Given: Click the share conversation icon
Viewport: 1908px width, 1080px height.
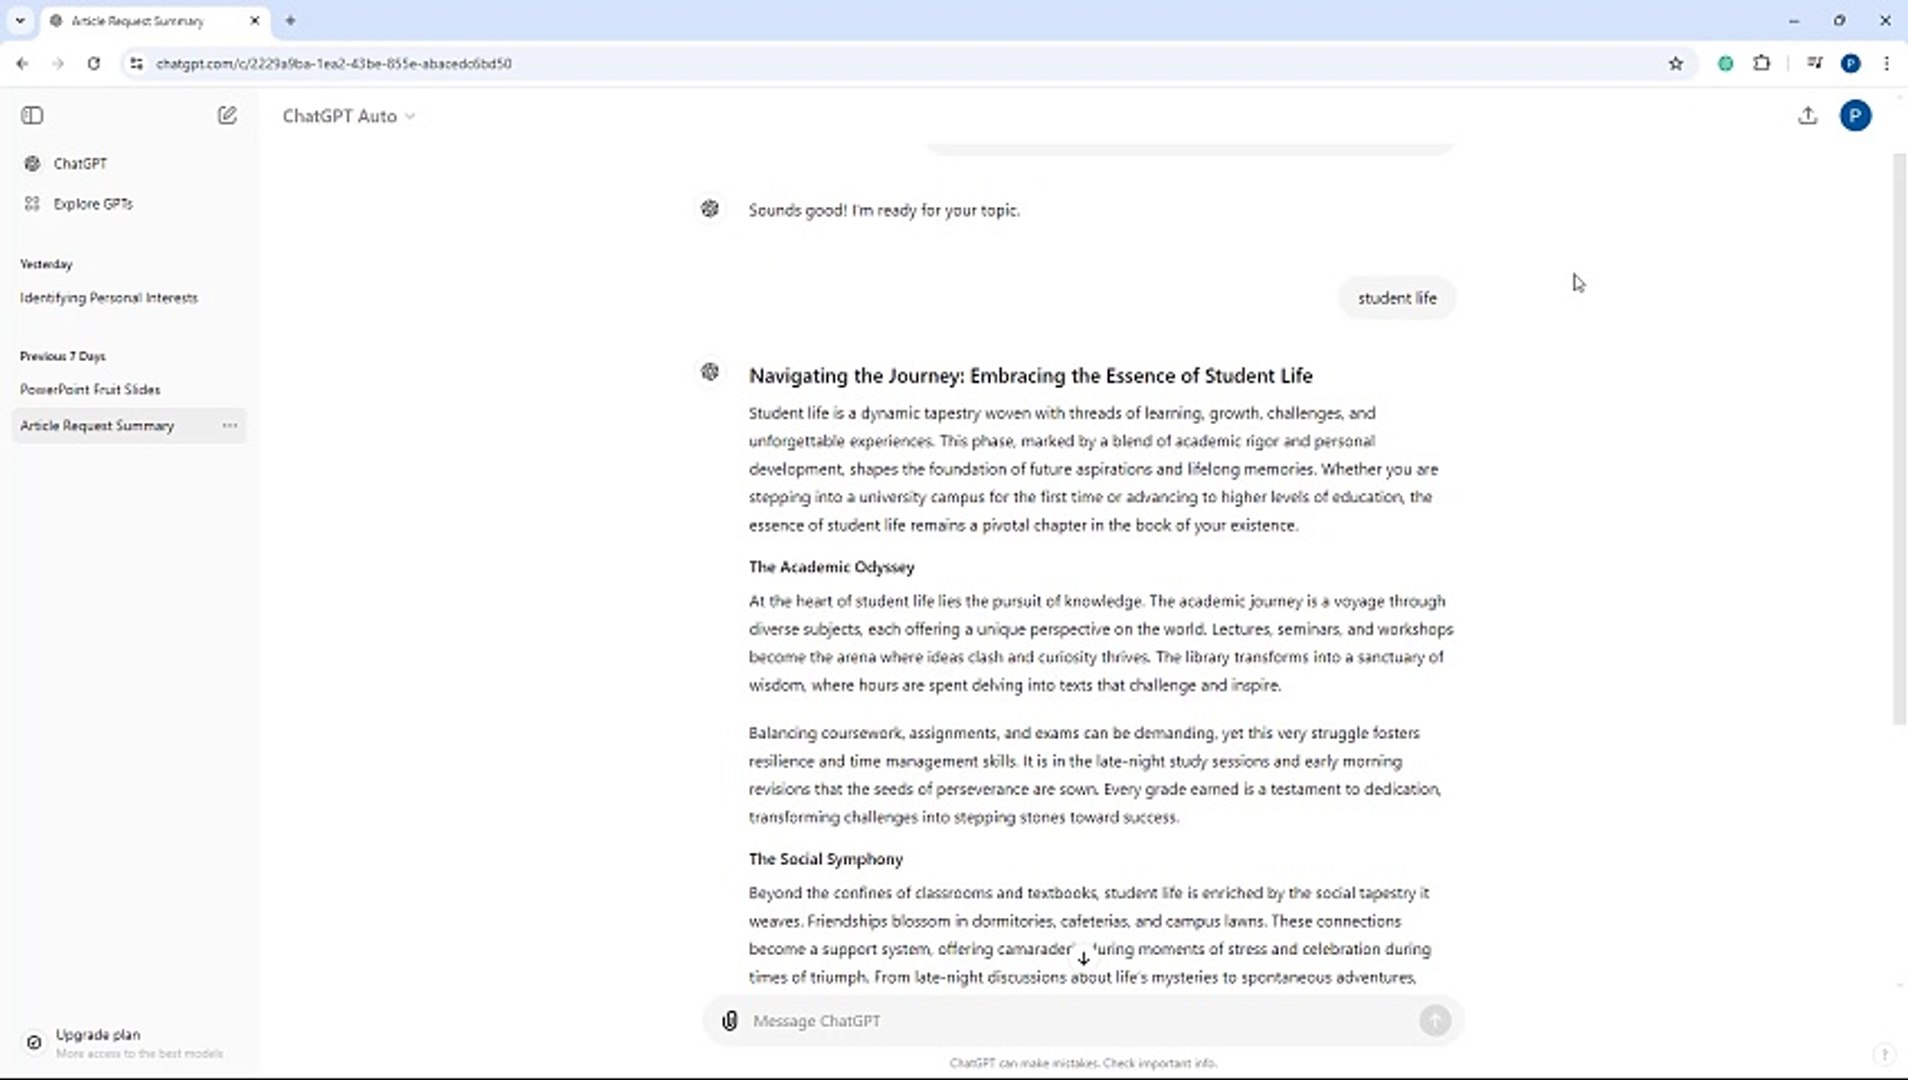Looking at the screenshot, I should point(1808,116).
